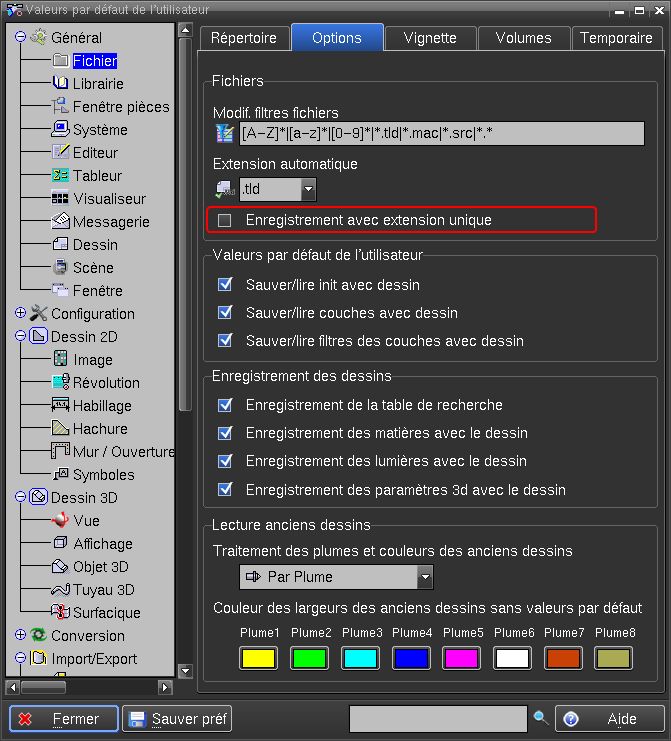Expand the Configuration tree node

[21, 313]
